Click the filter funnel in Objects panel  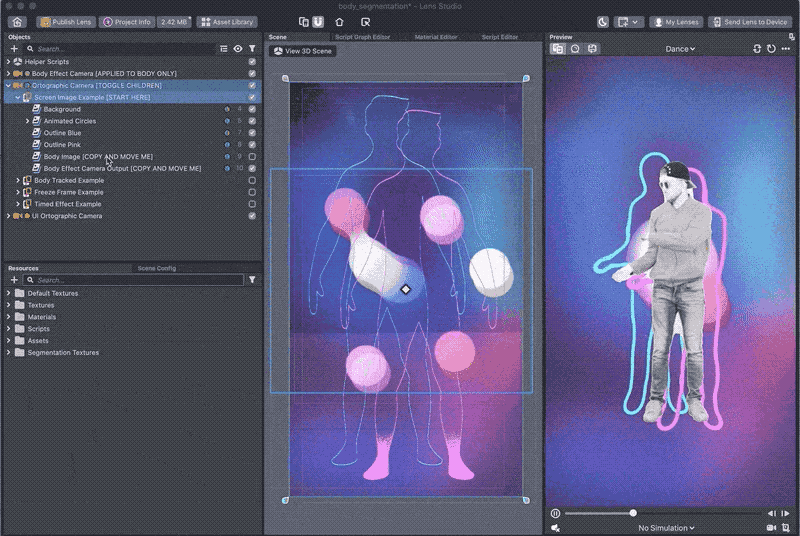(252, 48)
